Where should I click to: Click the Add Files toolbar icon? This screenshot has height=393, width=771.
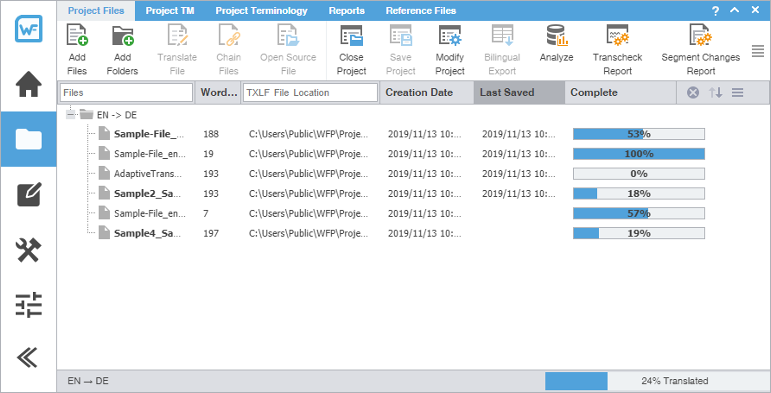pyautogui.click(x=77, y=35)
